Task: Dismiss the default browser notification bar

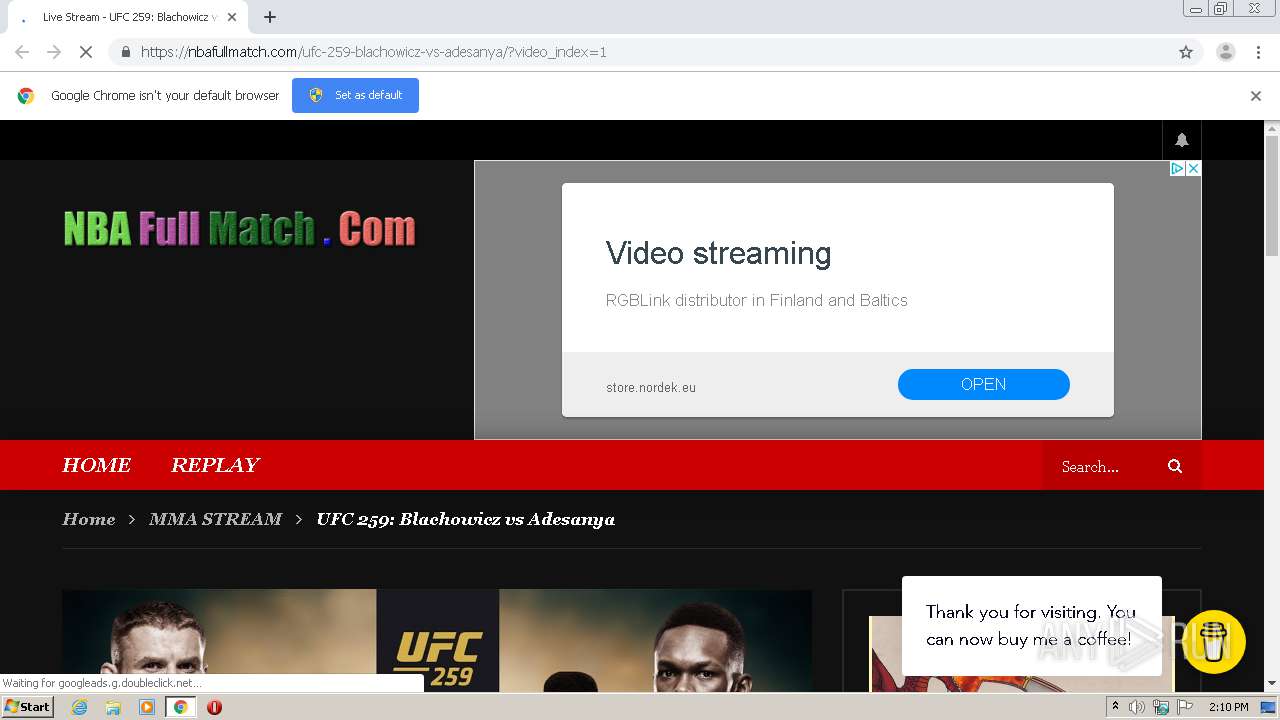Action: [1256, 96]
